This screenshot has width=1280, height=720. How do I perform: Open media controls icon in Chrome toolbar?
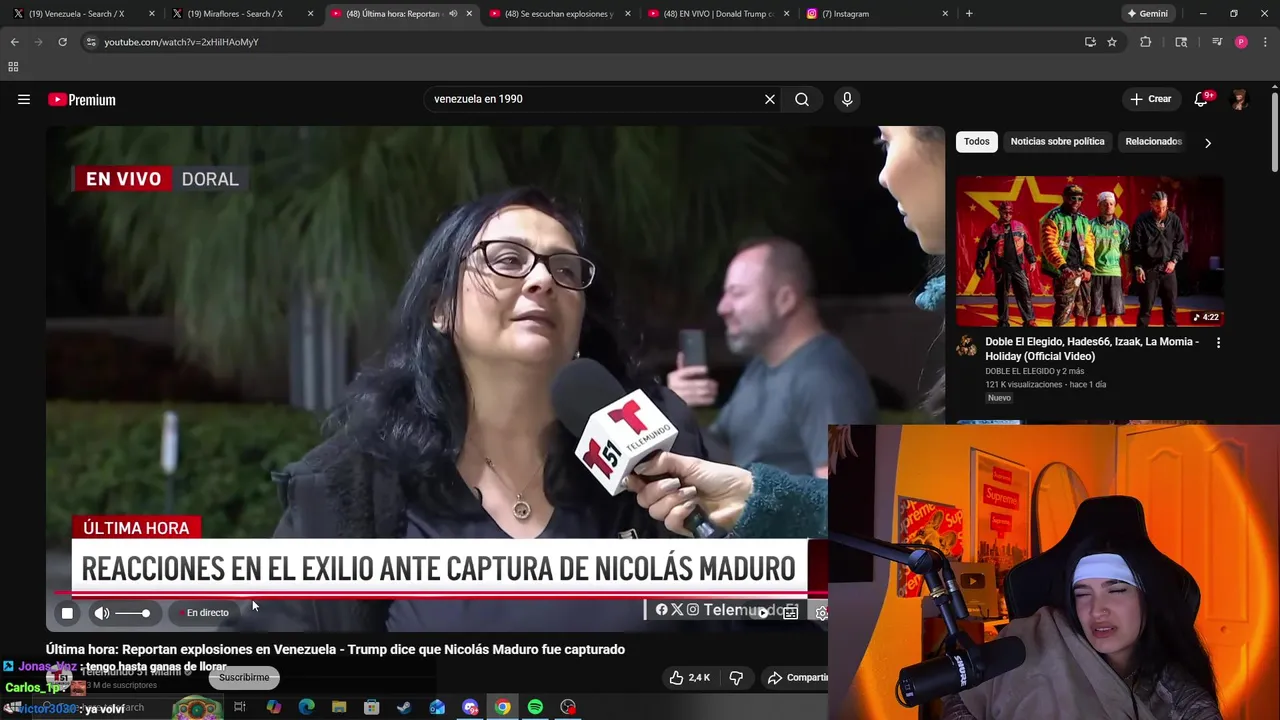click(1217, 42)
